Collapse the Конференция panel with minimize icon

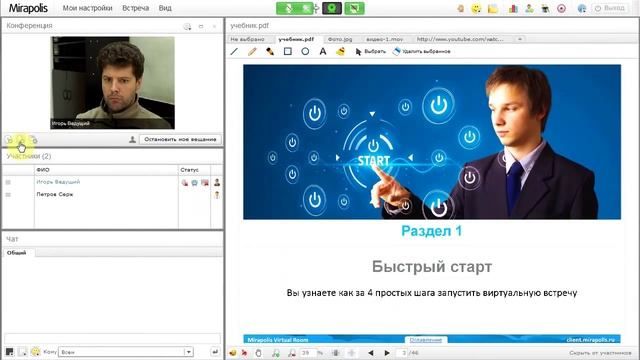[x=201, y=27]
